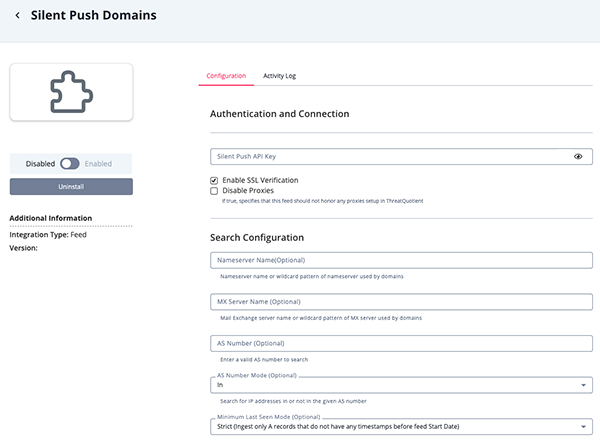Click the Search Configuration heading

pos(257,238)
